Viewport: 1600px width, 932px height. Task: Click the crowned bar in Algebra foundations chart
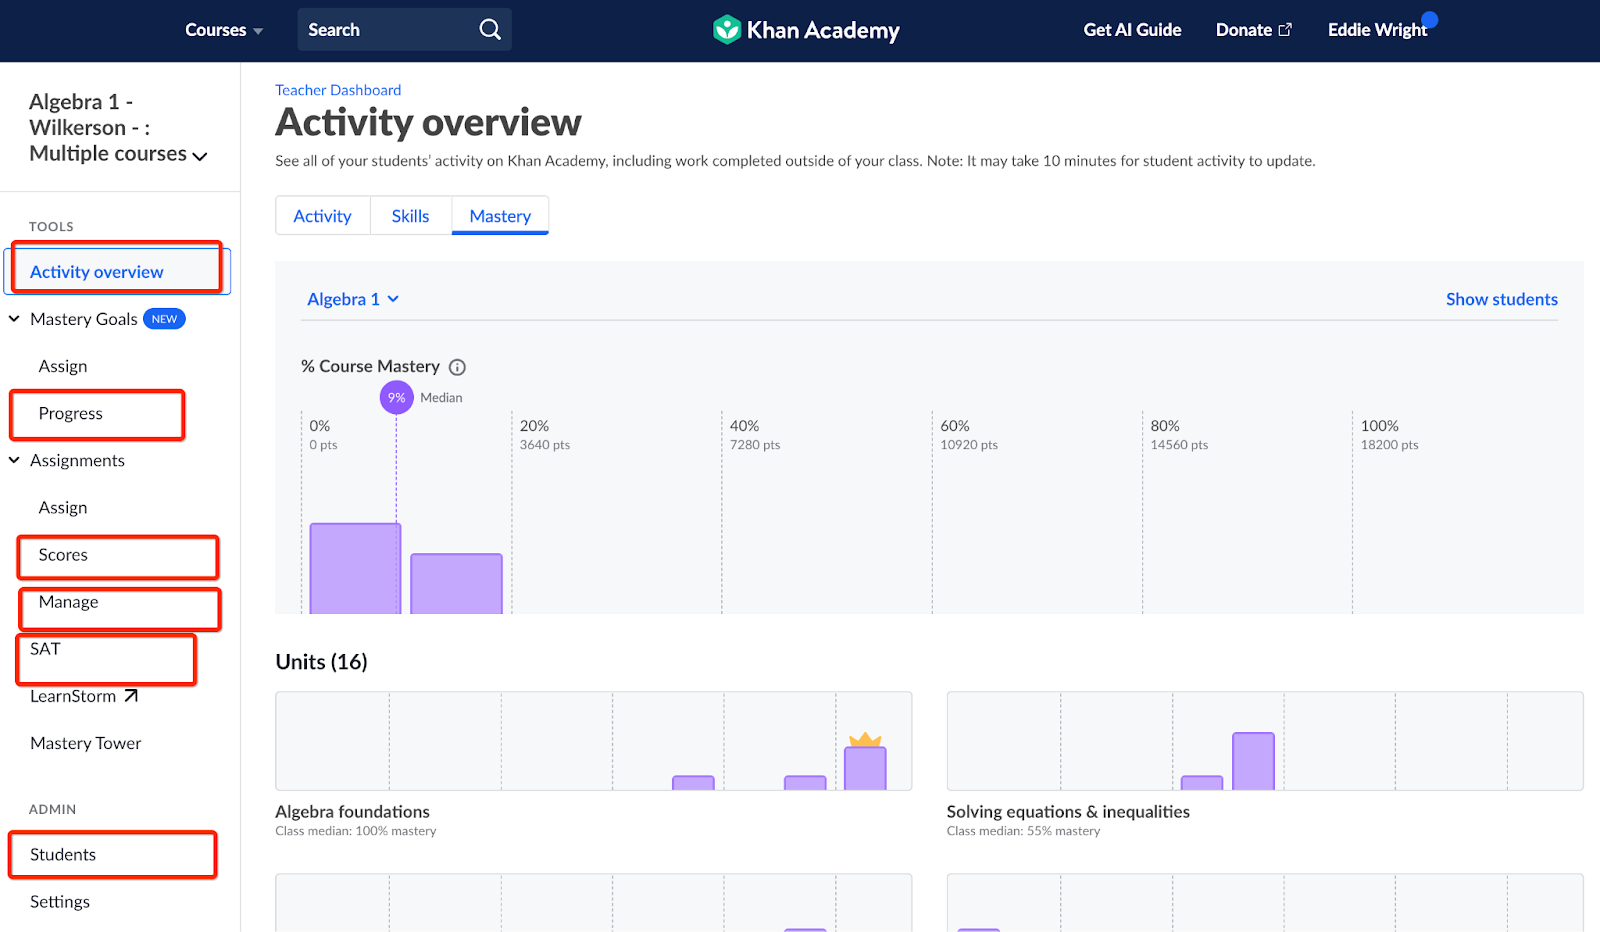pyautogui.click(x=865, y=768)
